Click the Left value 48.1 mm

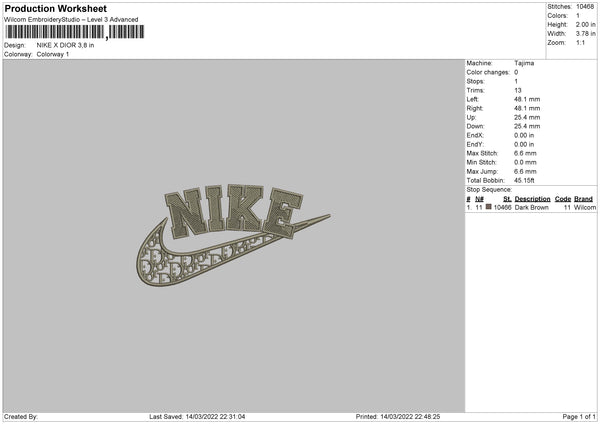coord(527,99)
